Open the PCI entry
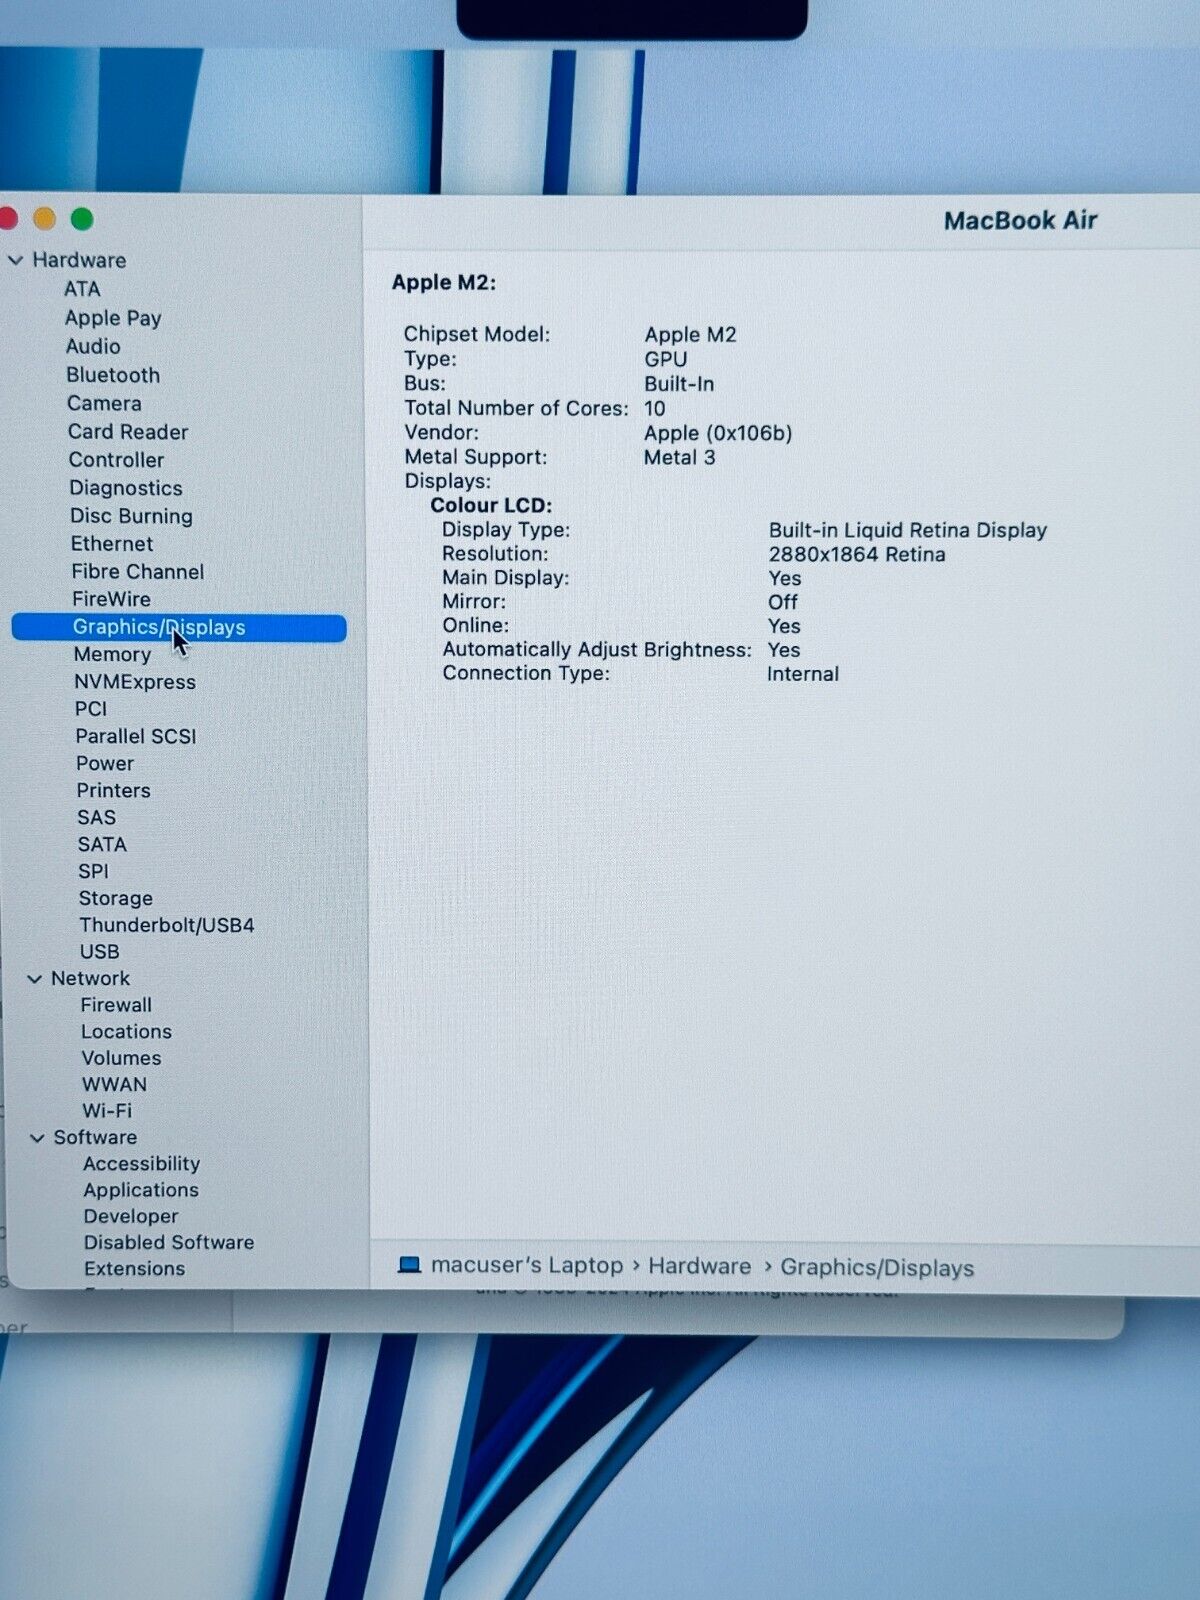The width and height of the screenshot is (1200, 1600). tap(90, 709)
